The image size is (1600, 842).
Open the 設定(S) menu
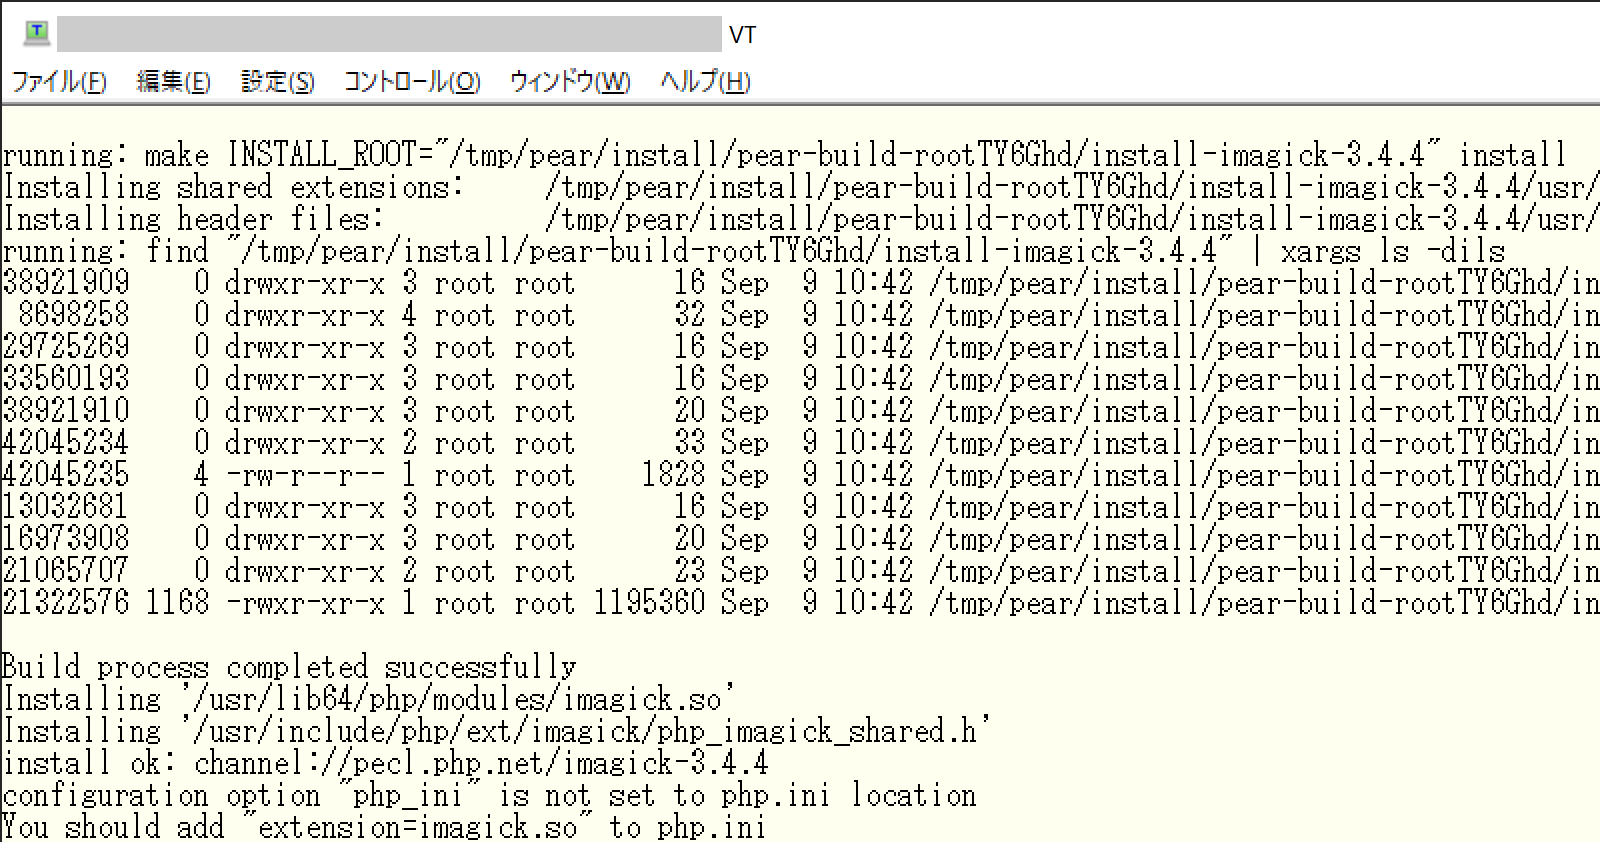click(277, 82)
